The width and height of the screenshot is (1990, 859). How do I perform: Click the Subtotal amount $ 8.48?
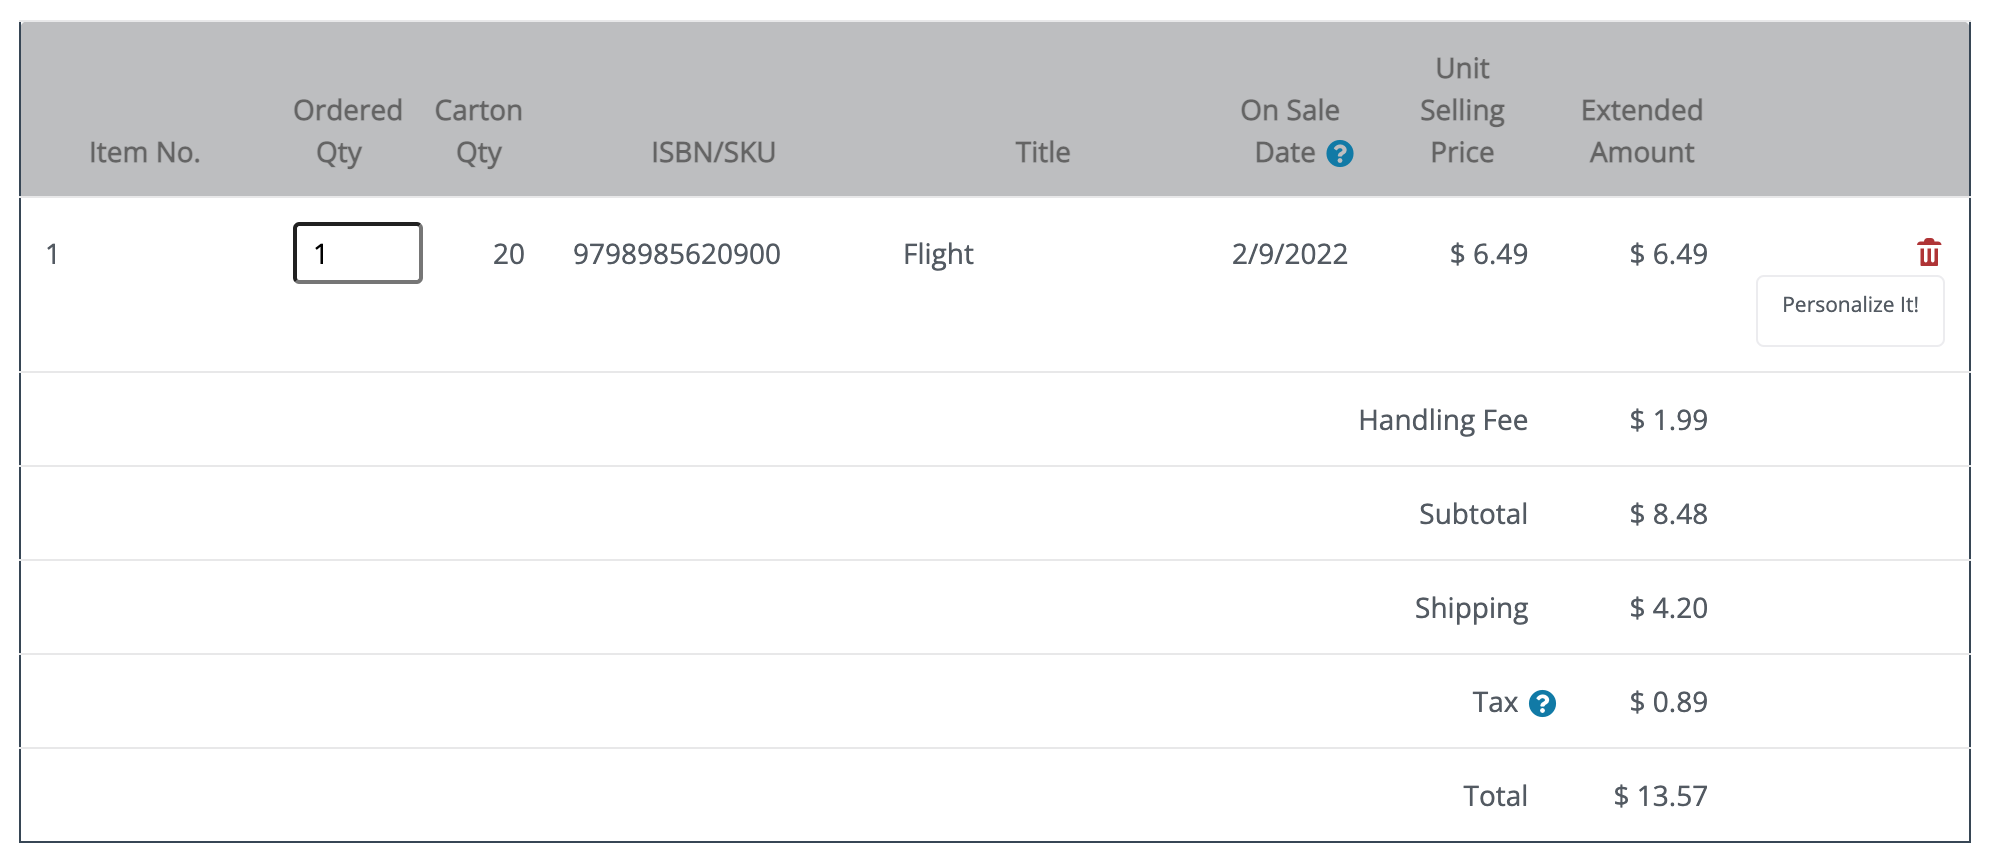tap(1668, 514)
